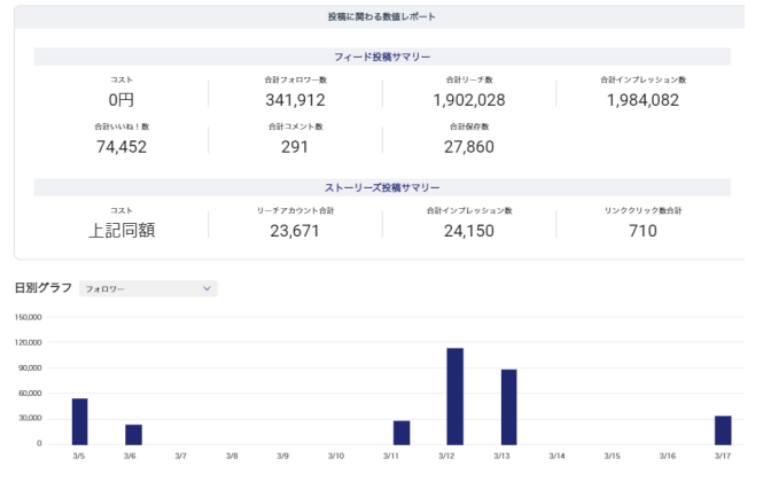Image resolution: width=765 pixels, height=477 pixels.
Task: Click the リンククリック数合計 value 710
Action: tap(643, 231)
